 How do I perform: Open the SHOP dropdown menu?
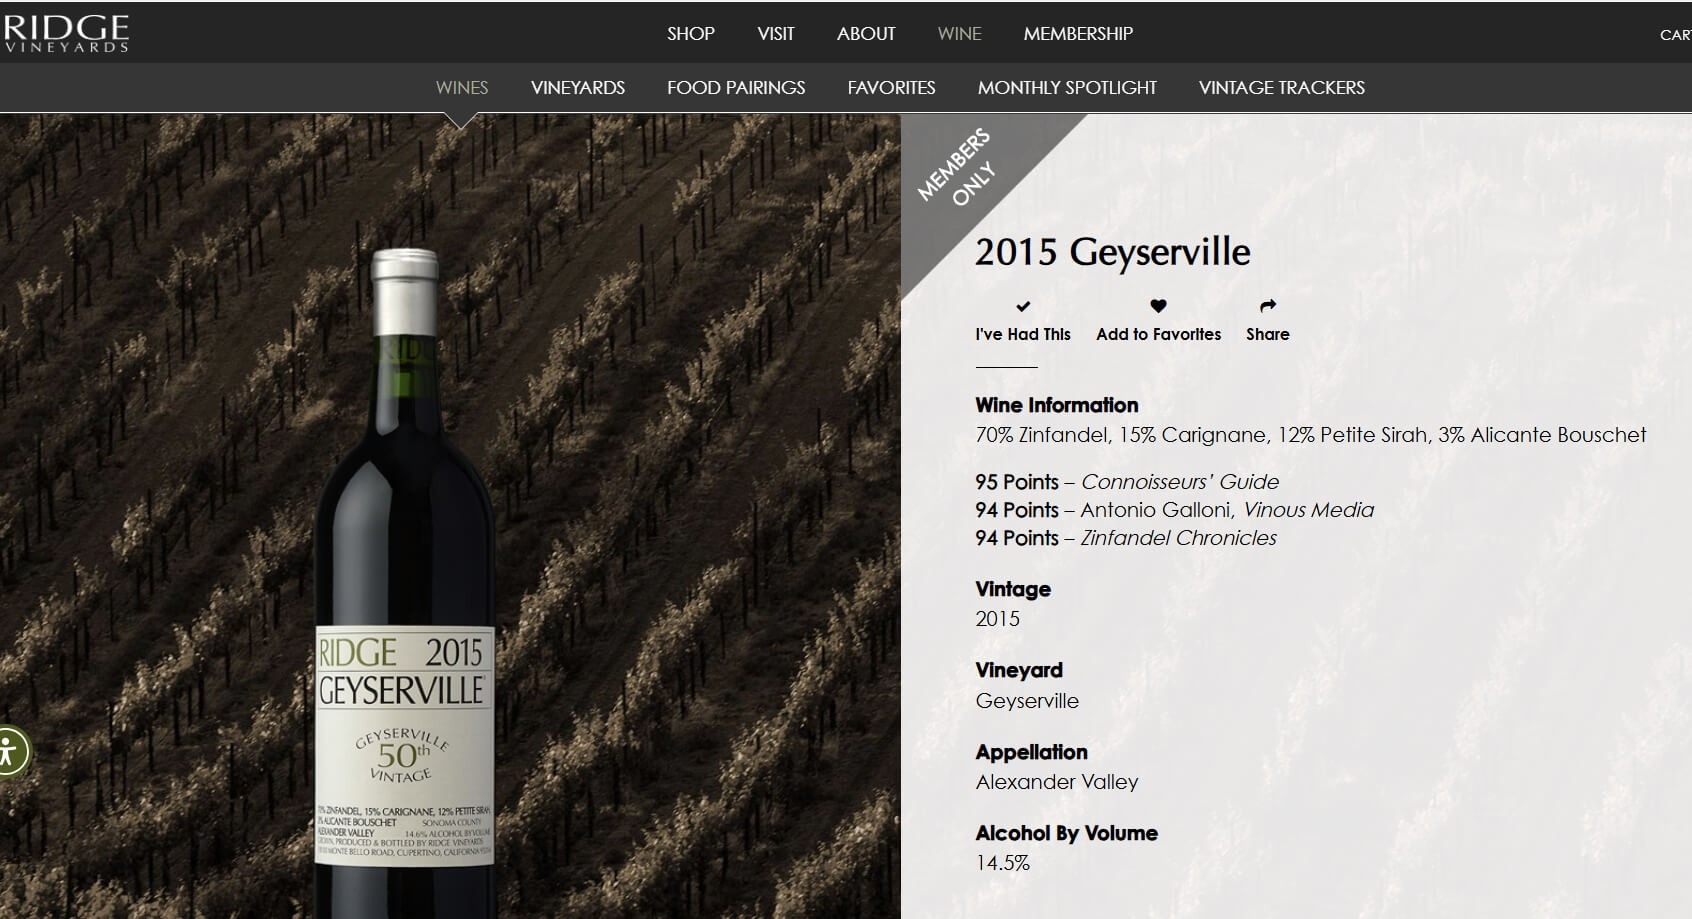click(689, 33)
